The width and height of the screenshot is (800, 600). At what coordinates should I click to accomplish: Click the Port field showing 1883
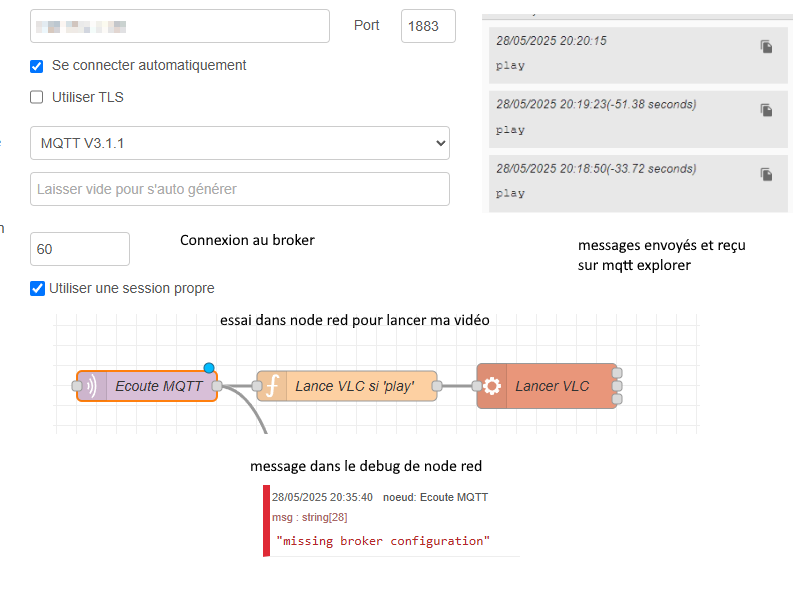(x=428, y=27)
